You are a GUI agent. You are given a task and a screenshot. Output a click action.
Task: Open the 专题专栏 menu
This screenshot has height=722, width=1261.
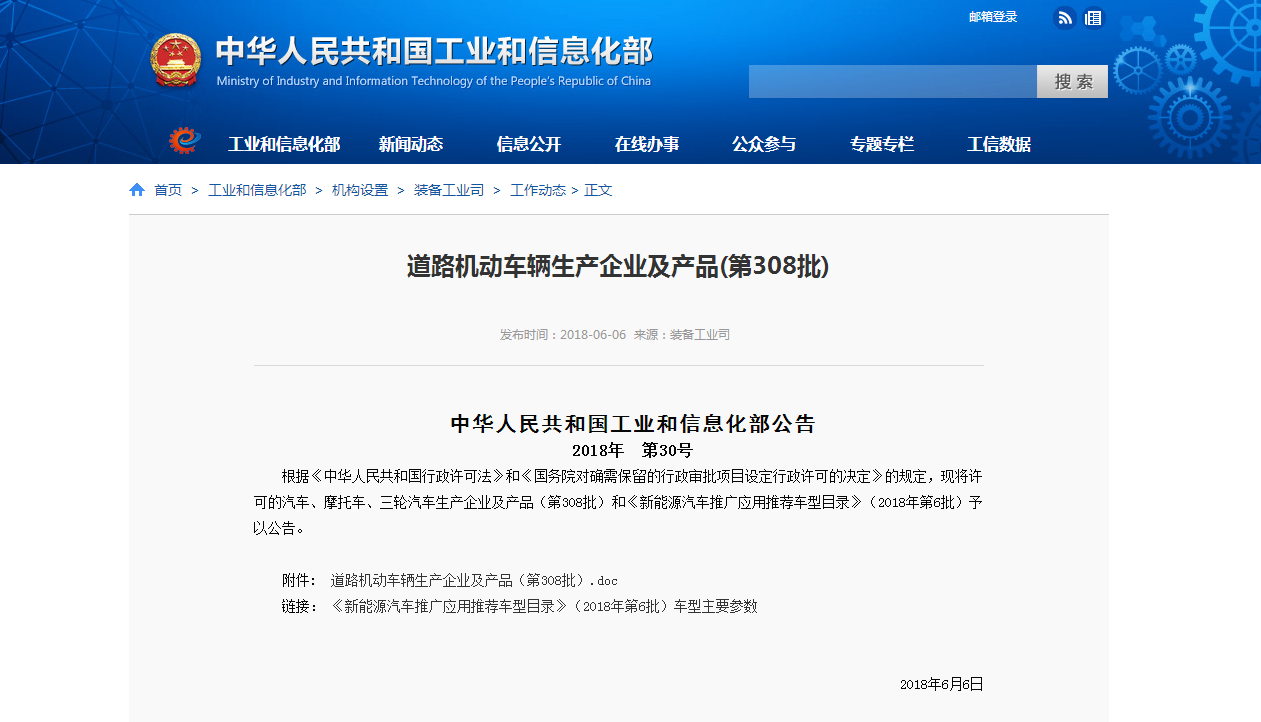[x=882, y=144]
